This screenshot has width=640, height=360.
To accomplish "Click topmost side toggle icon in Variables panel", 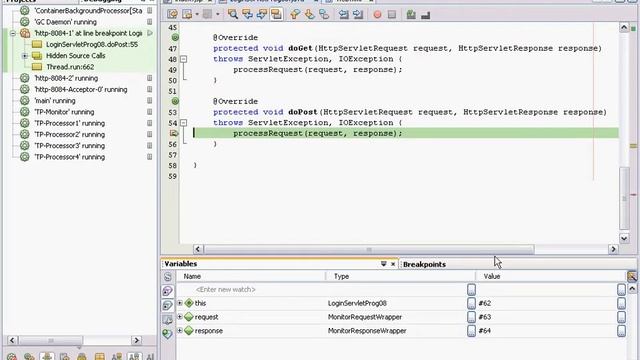I will (168, 277).
